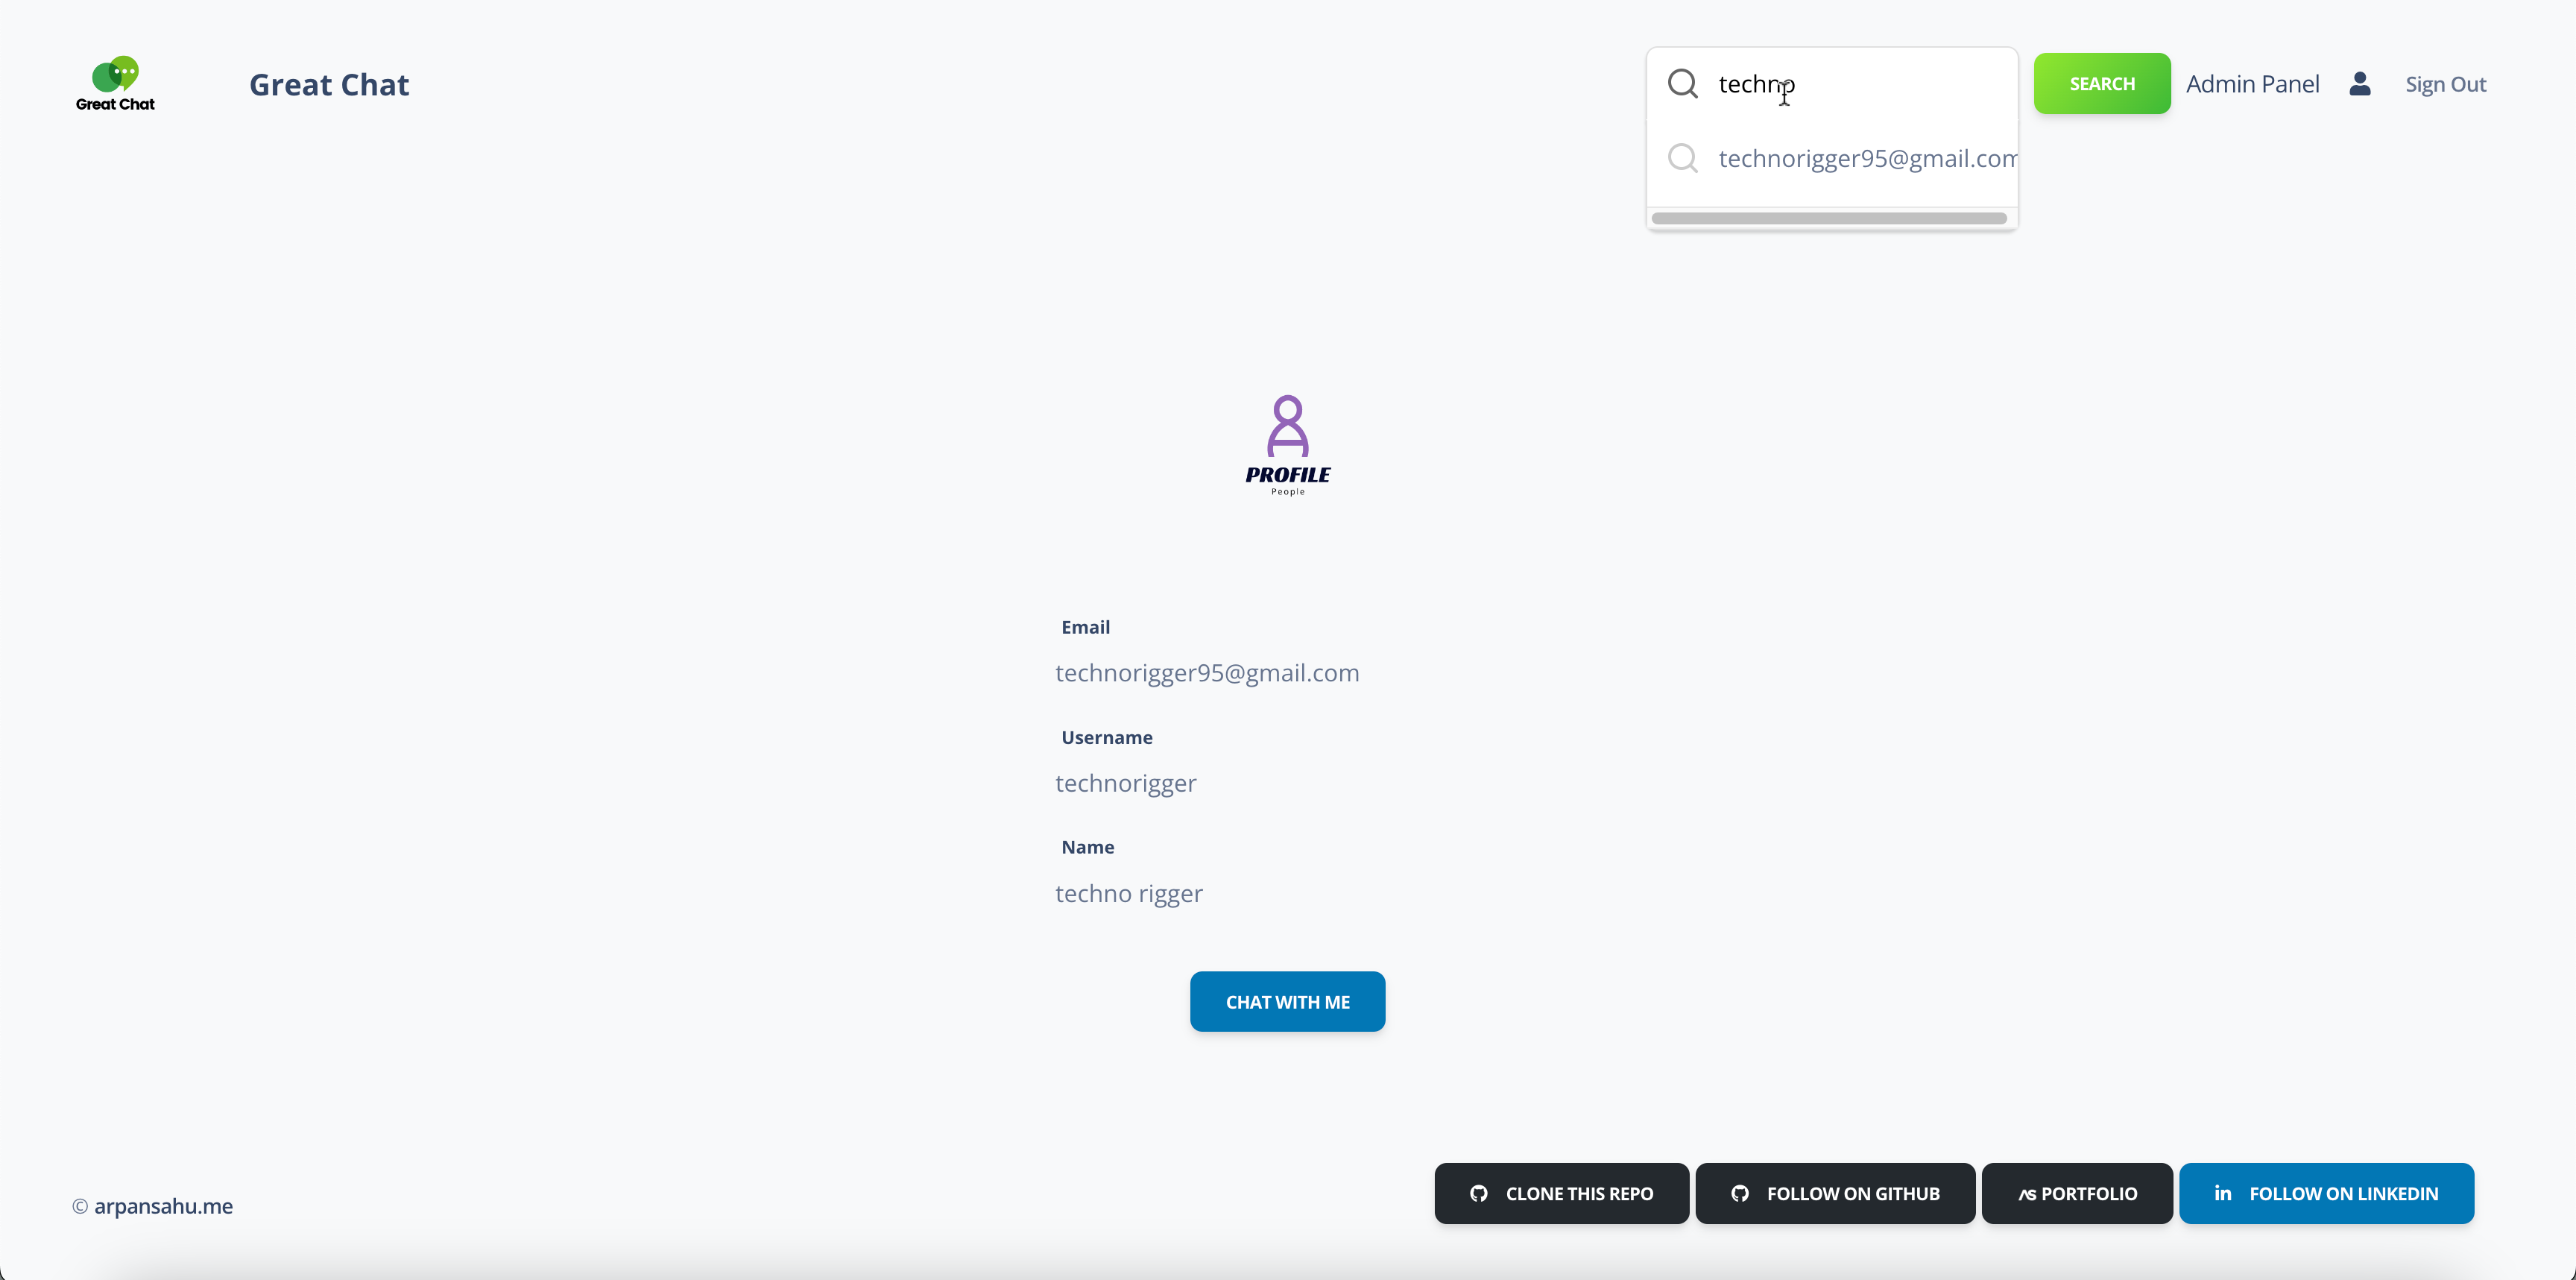The width and height of the screenshot is (2576, 1280).
Task: Click the PORTFOLIO footer button
Action: pos(2077,1193)
